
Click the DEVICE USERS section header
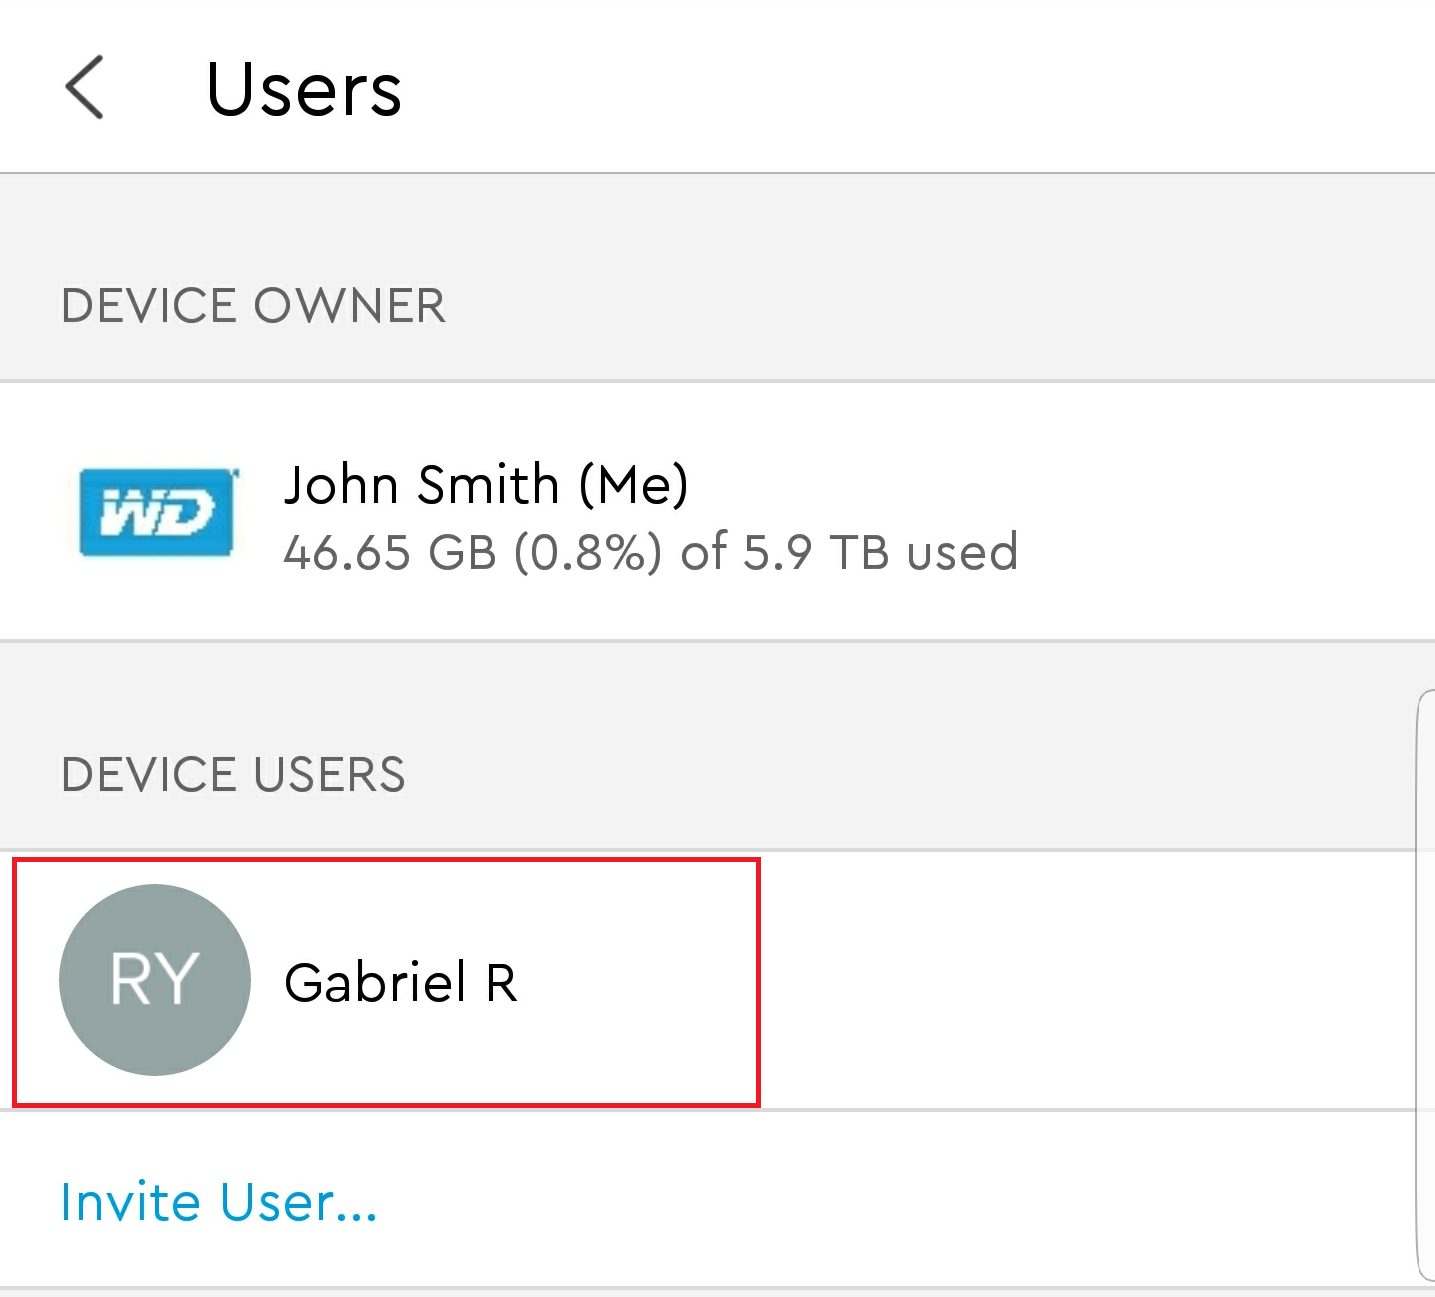233,775
